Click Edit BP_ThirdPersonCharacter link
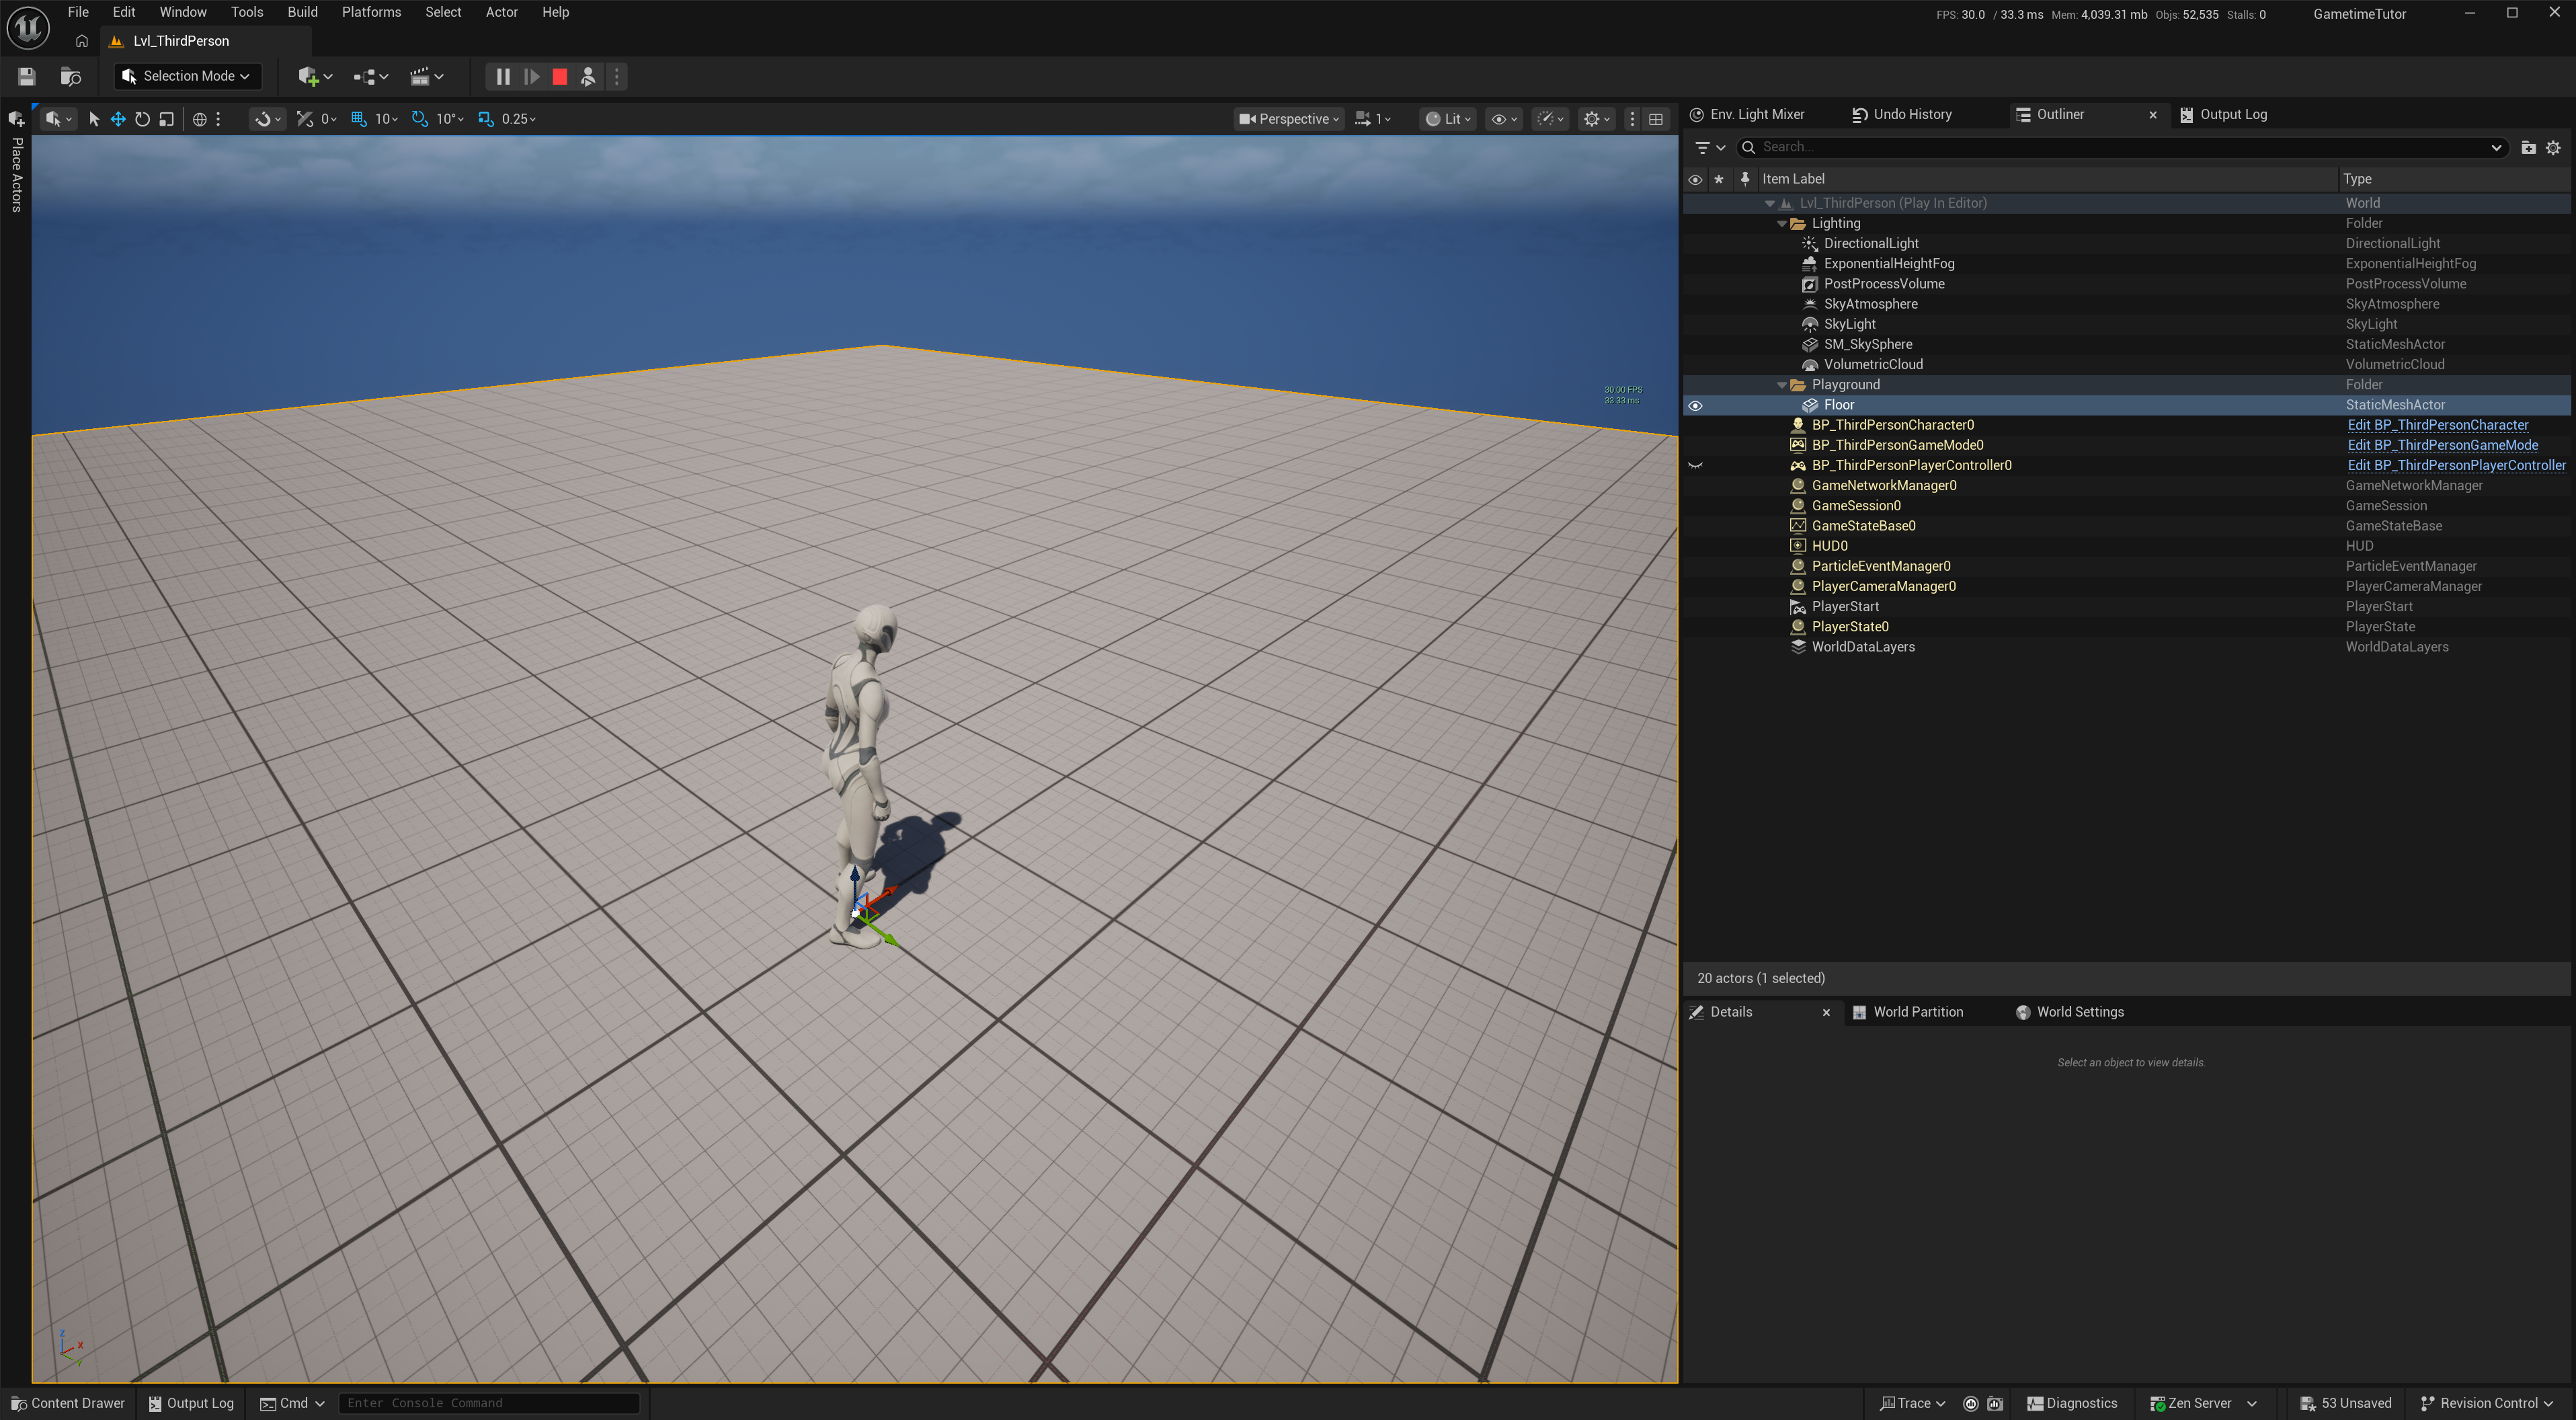 point(2437,425)
